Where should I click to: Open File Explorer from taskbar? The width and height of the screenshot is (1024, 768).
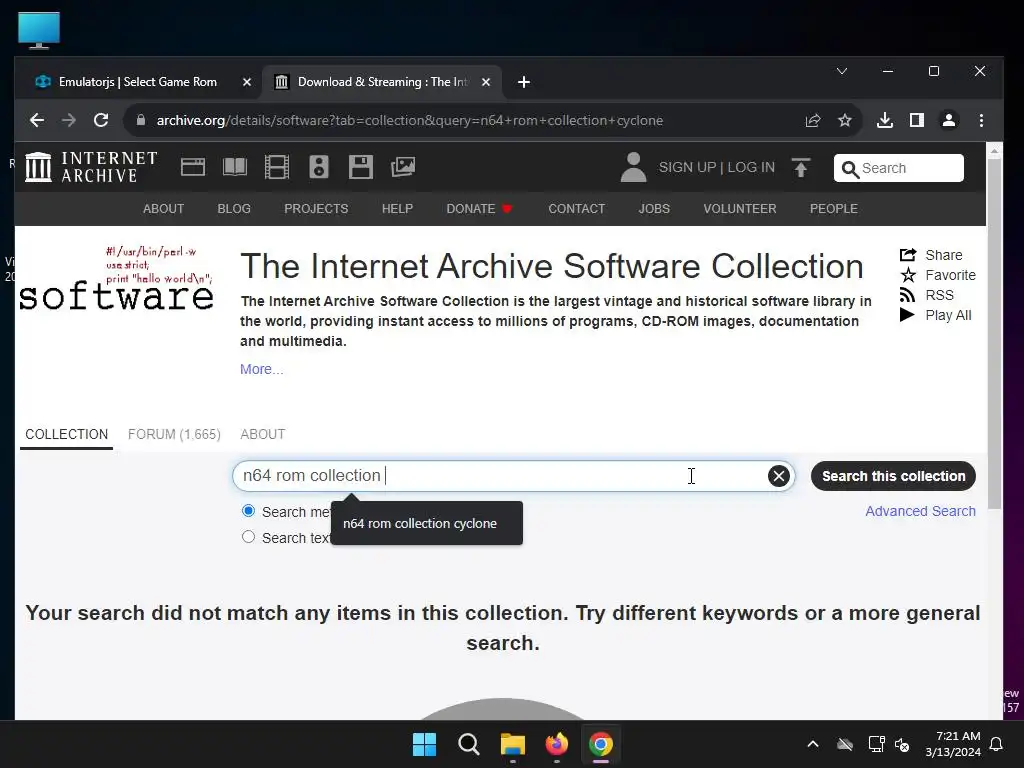[x=513, y=744]
